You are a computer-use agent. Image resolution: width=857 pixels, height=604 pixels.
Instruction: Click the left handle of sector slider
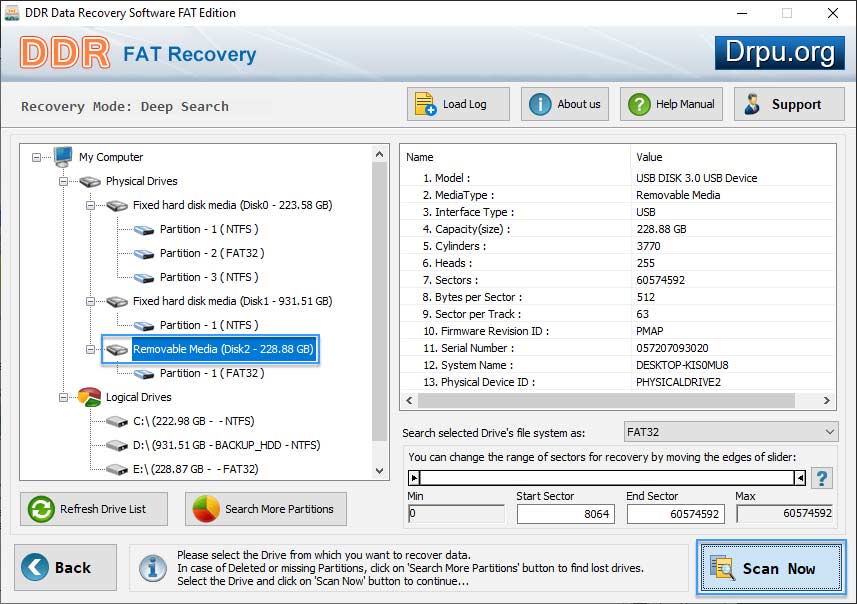[x=414, y=478]
